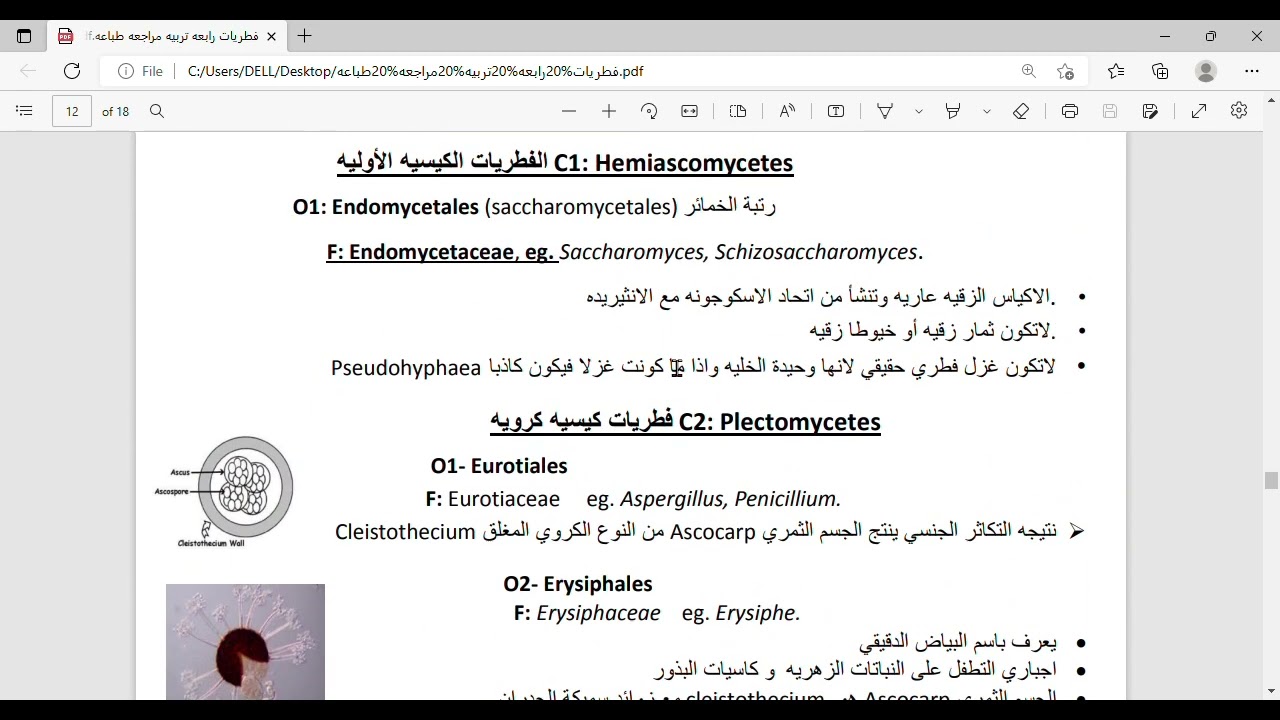Open the user profile avatar
The image size is (1280, 720).
(1206, 71)
